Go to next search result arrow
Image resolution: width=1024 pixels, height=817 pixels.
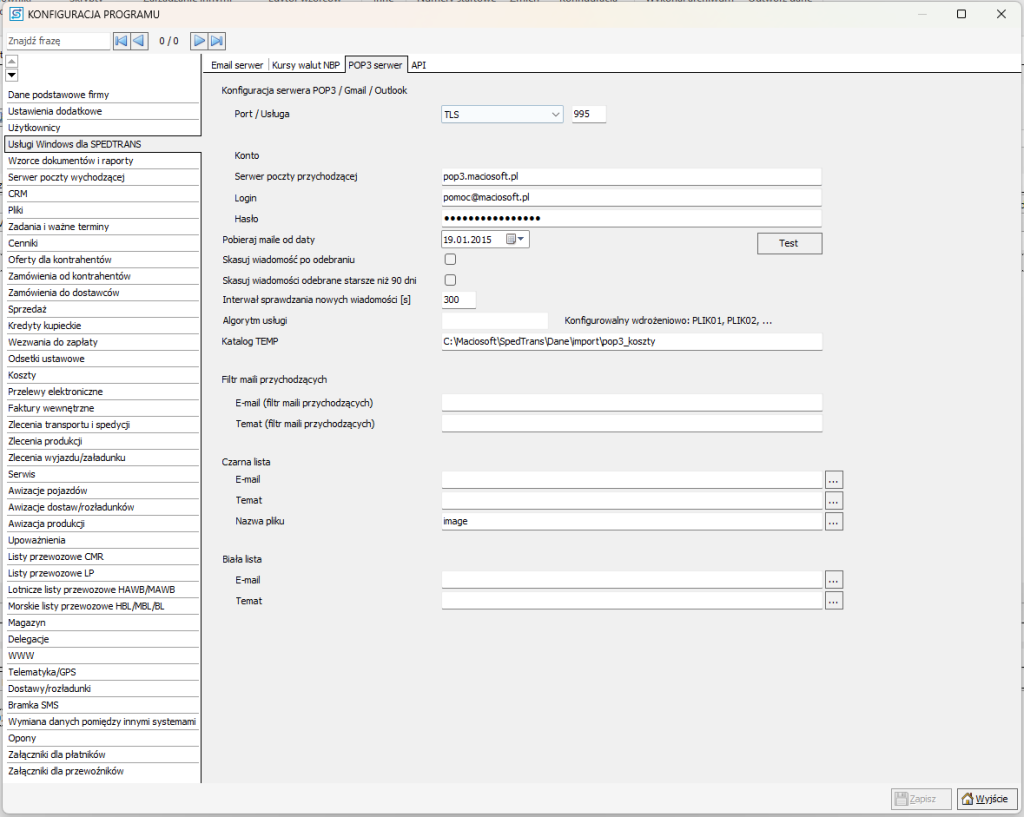(199, 41)
